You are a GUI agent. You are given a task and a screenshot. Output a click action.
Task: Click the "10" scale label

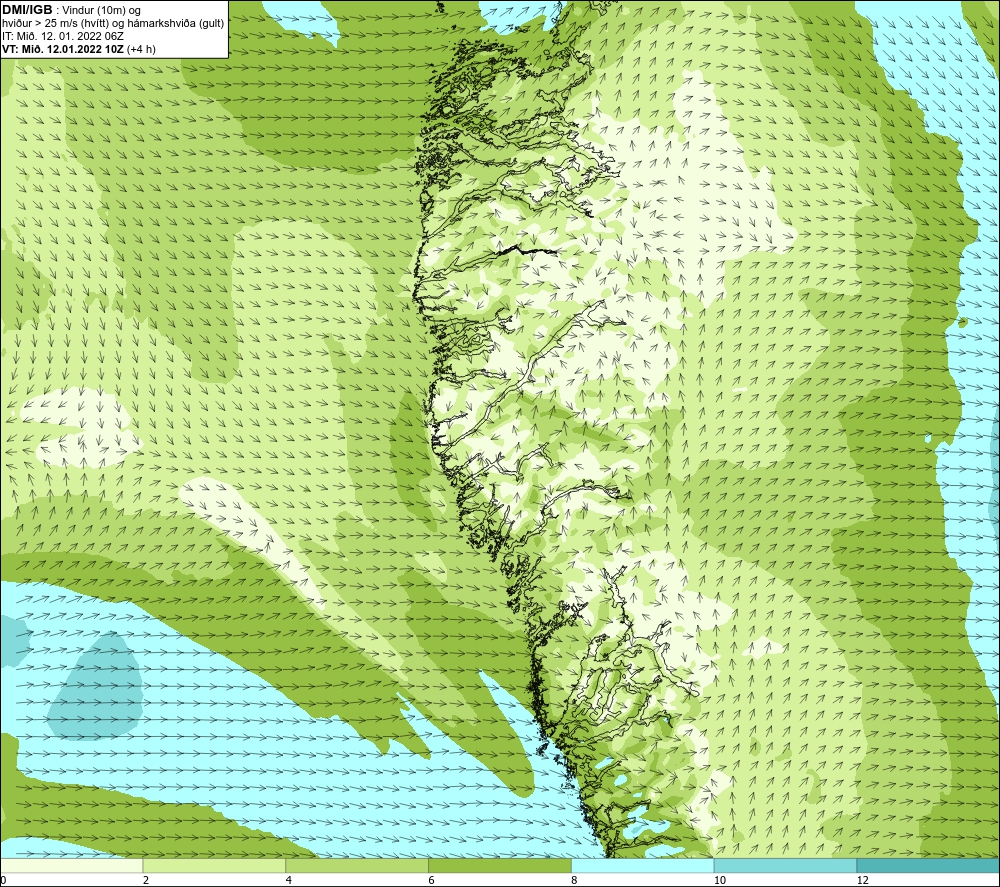click(720, 880)
